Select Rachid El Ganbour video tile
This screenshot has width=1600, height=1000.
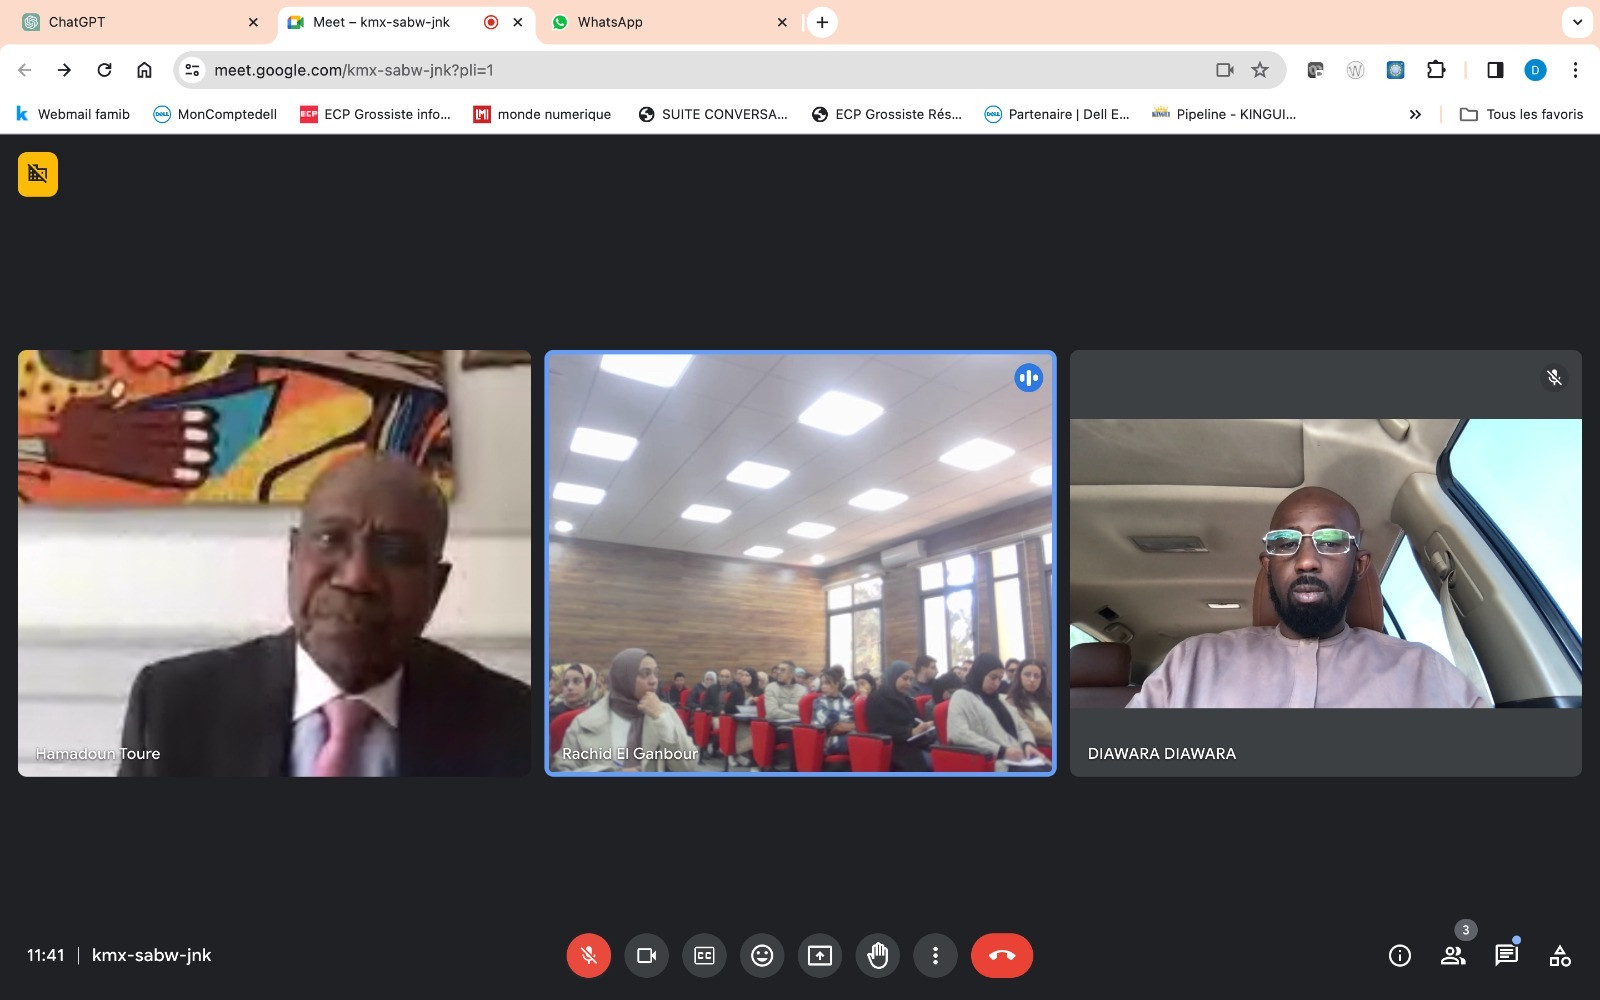[800, 563]
